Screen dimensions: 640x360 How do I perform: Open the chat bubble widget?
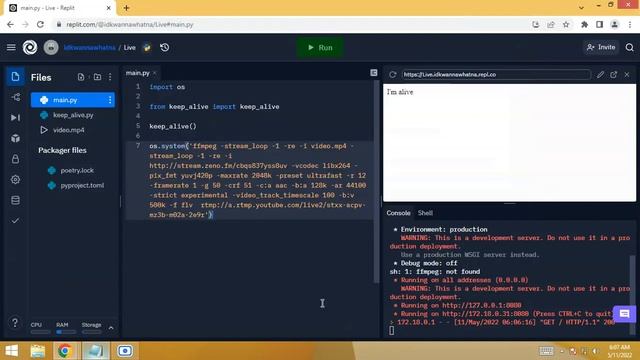click(624, 314)
